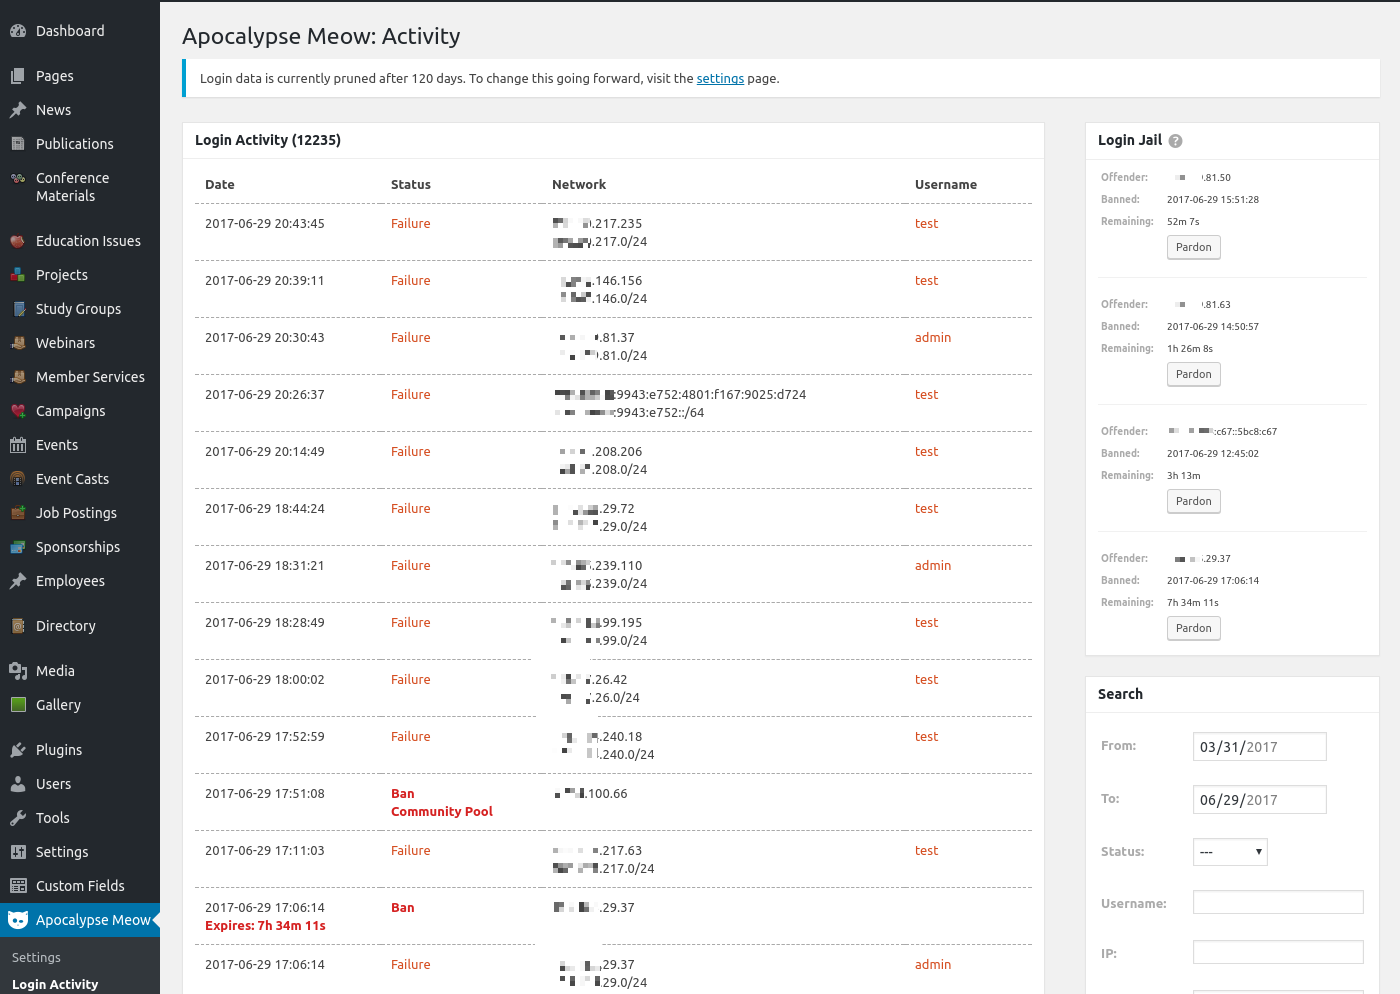This screenshot has width=1400, height=994.
Task: Click the IPv6 address ending f167:9025:d724
Action: point(680,395)
